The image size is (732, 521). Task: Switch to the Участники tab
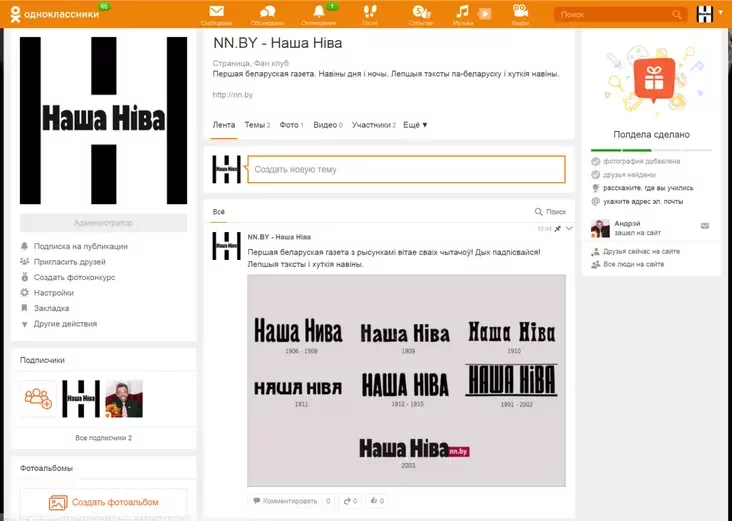point(374,125)
